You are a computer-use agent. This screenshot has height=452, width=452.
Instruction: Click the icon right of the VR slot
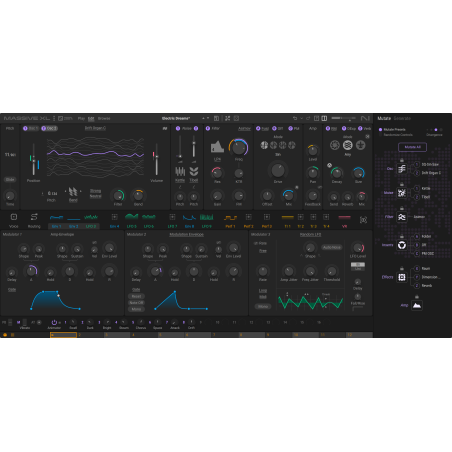tap(363, 220)
